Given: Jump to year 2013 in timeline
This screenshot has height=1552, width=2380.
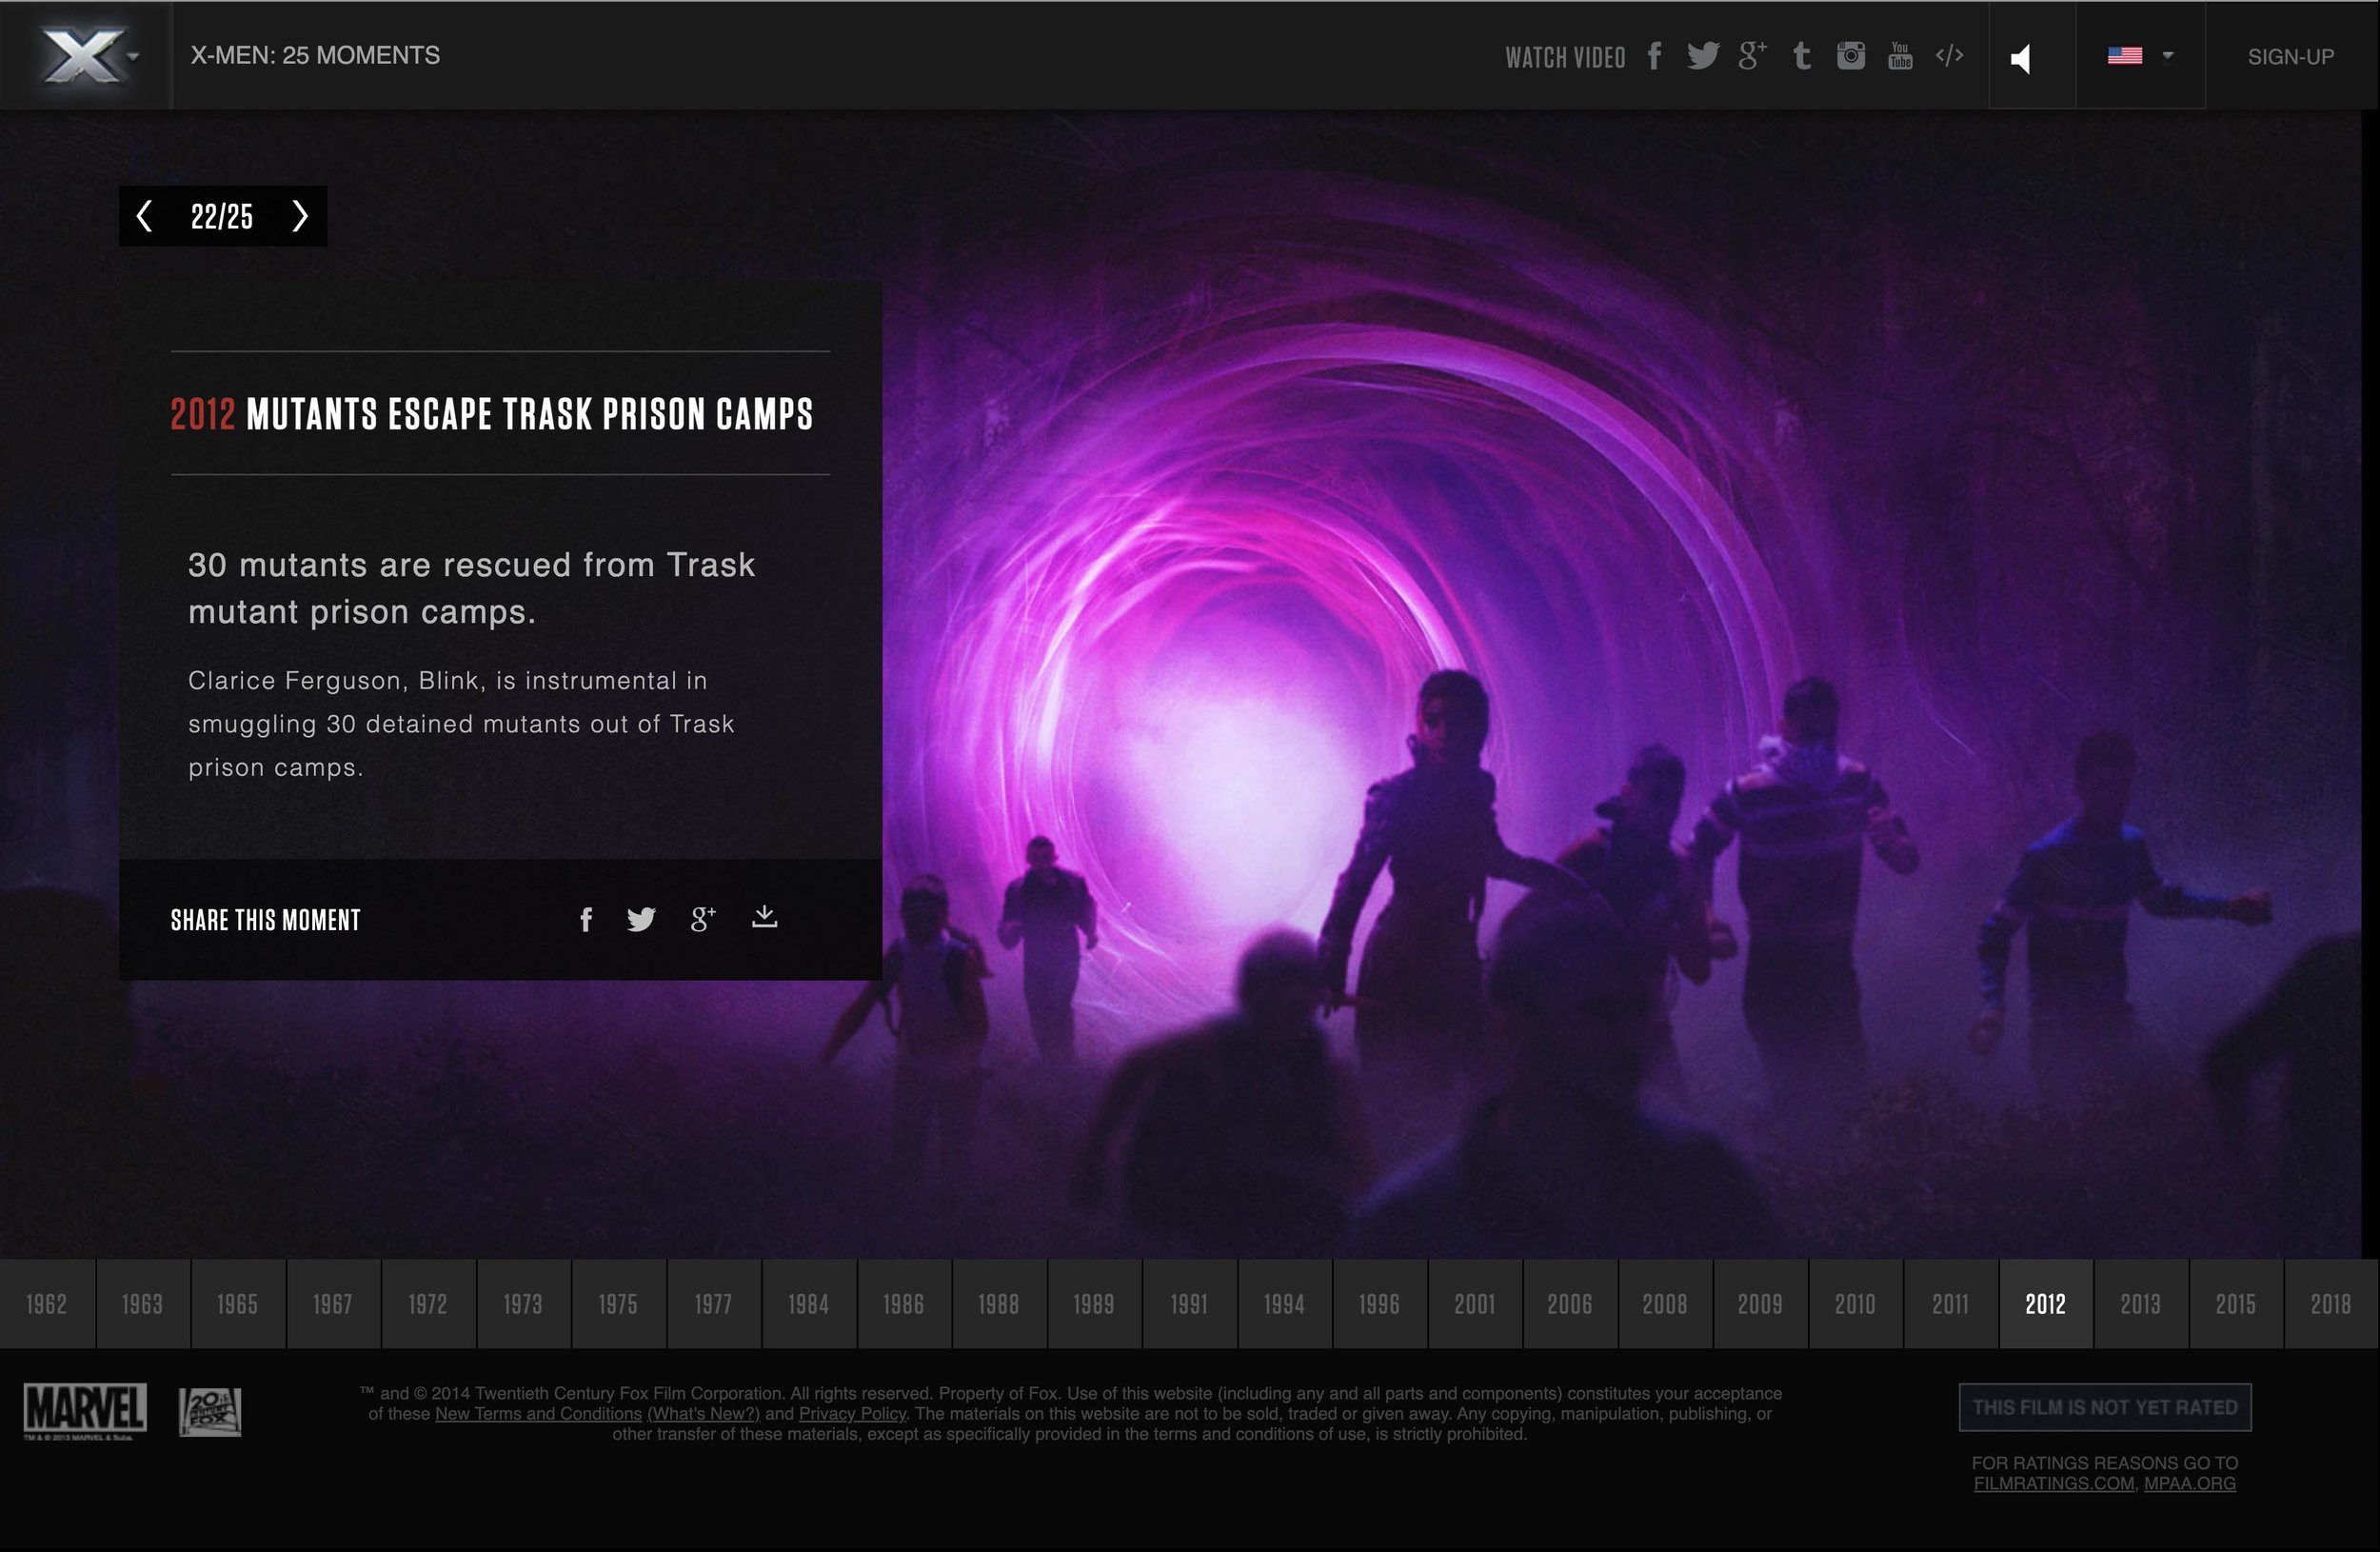Looking at the screenshot, I should tap(2140, 1304).
